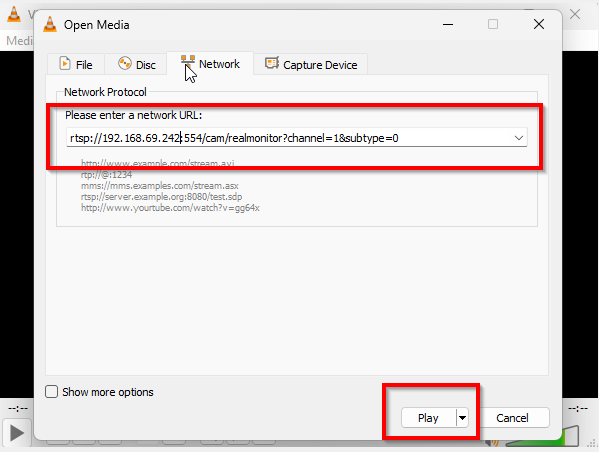Minimize the Open Media dialog
The image size is (599, 452).
448,24
